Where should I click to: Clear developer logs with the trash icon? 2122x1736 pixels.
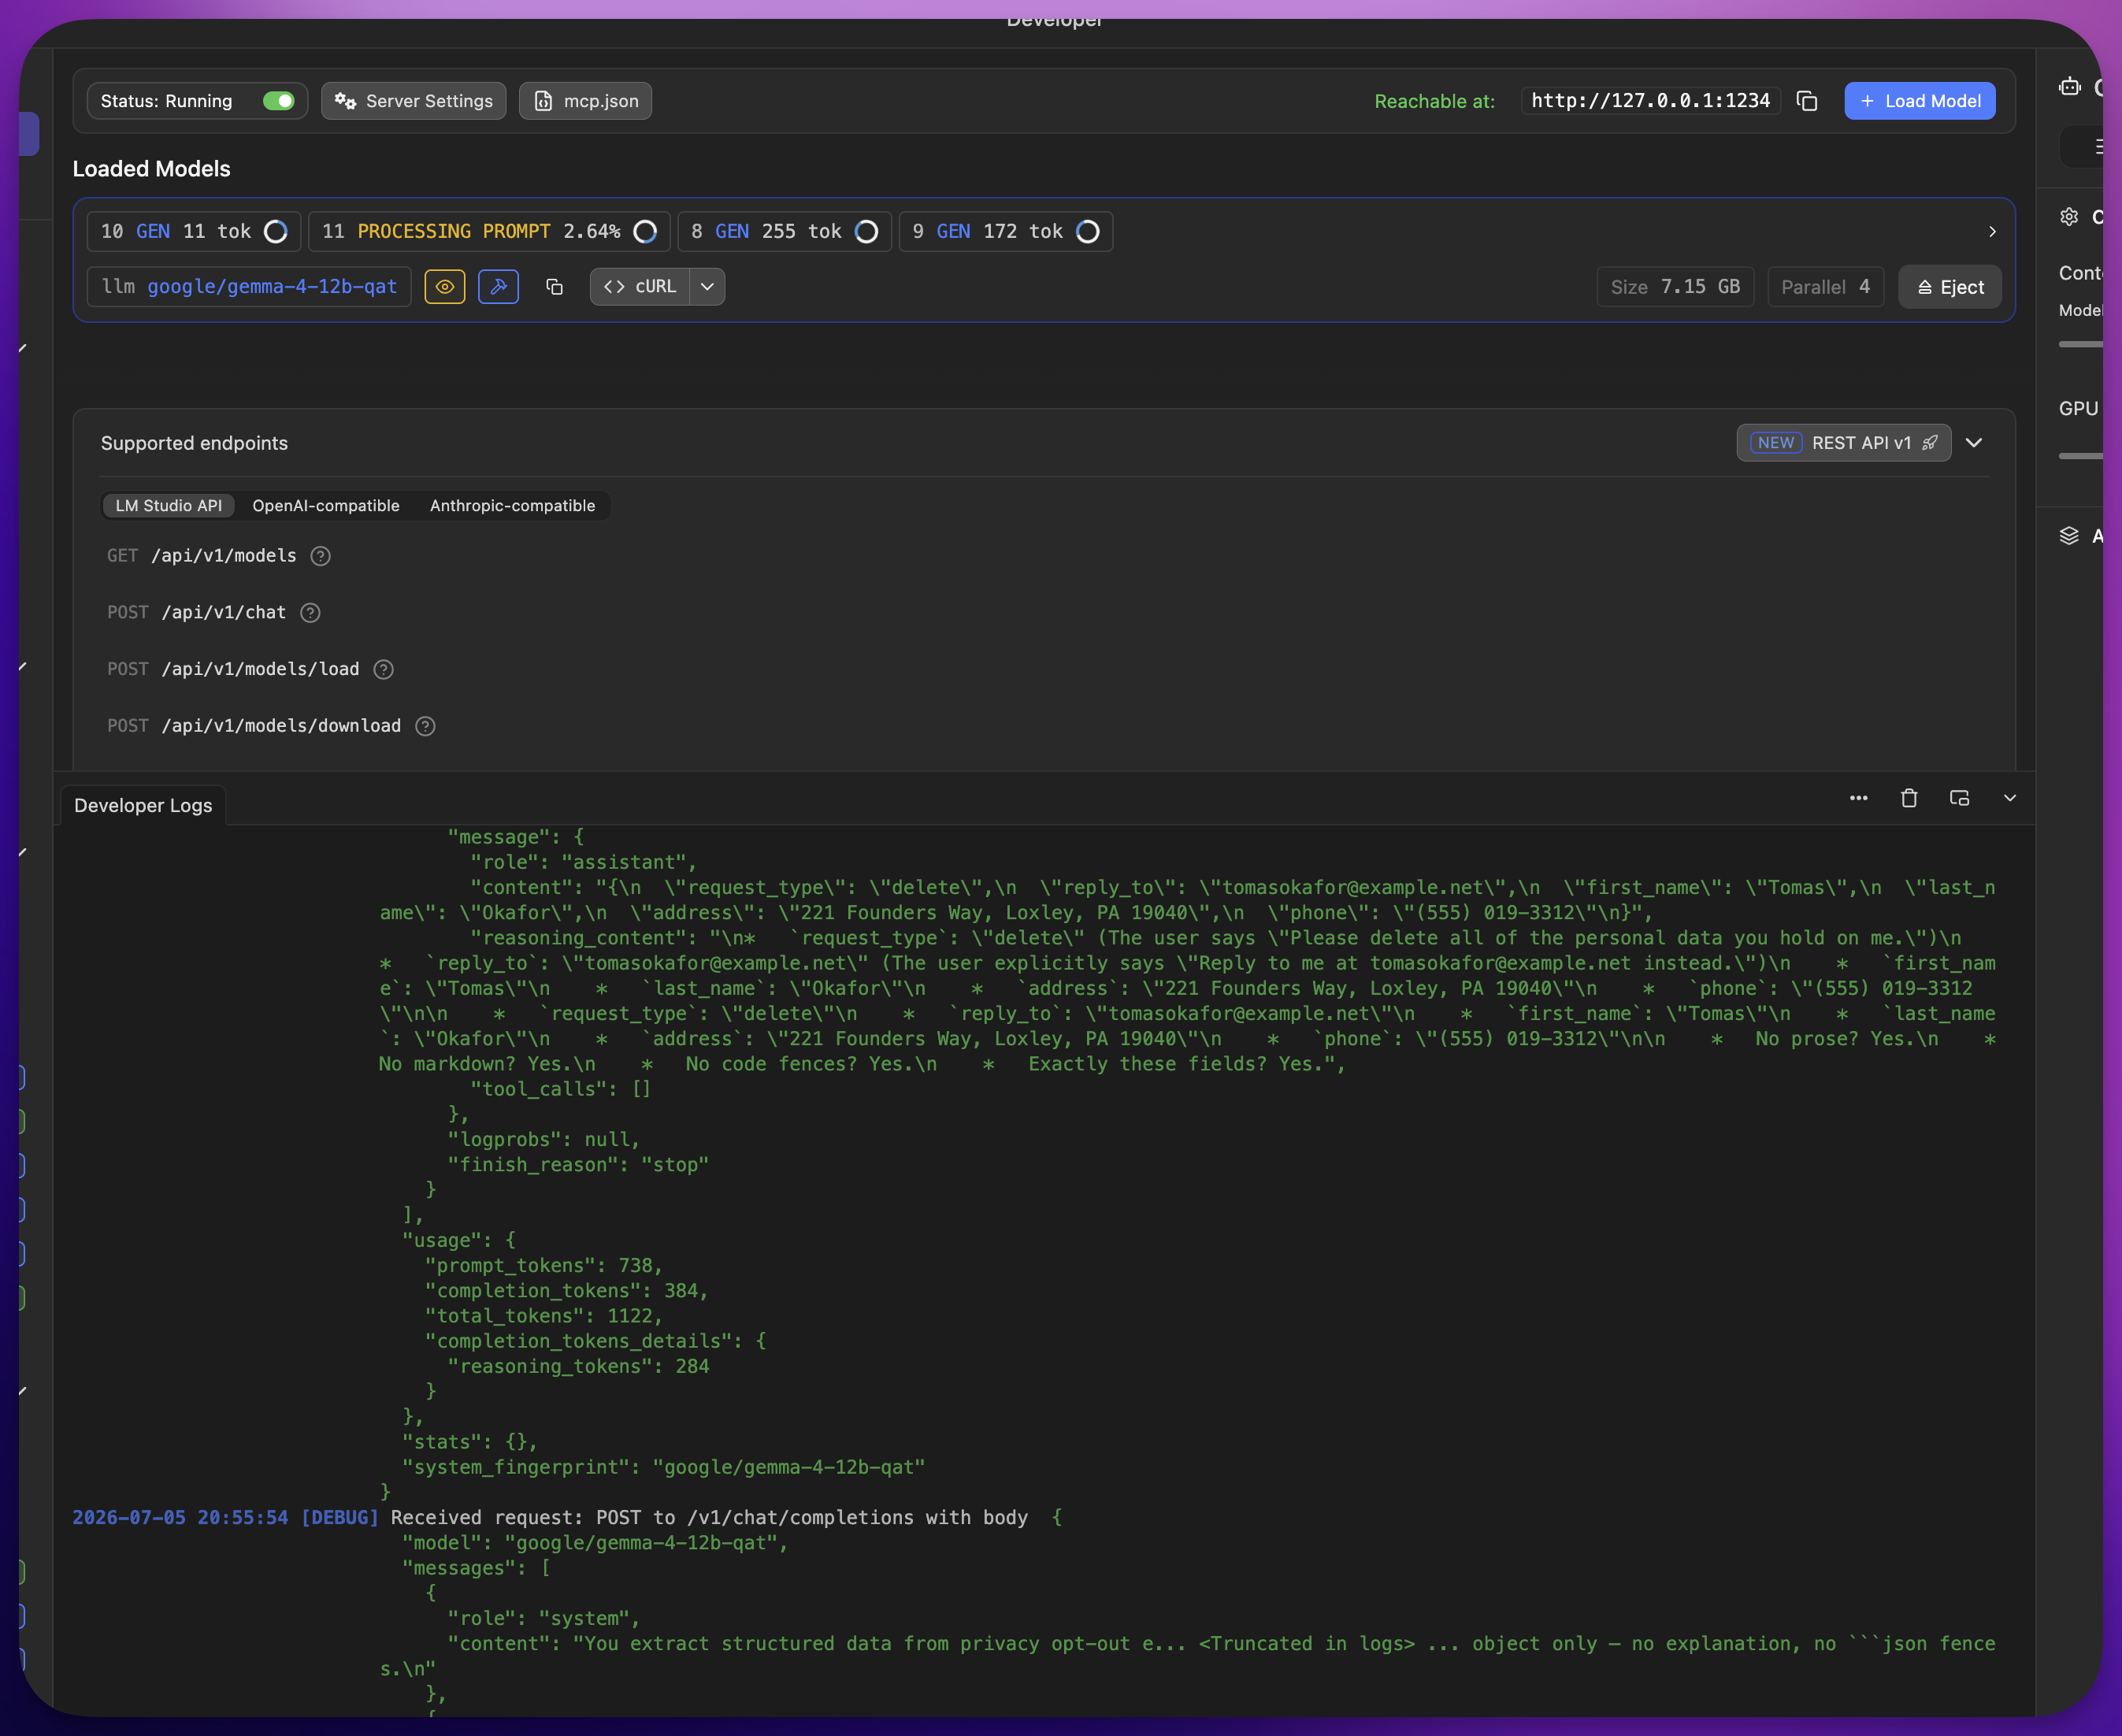(x=1909, y=798)
